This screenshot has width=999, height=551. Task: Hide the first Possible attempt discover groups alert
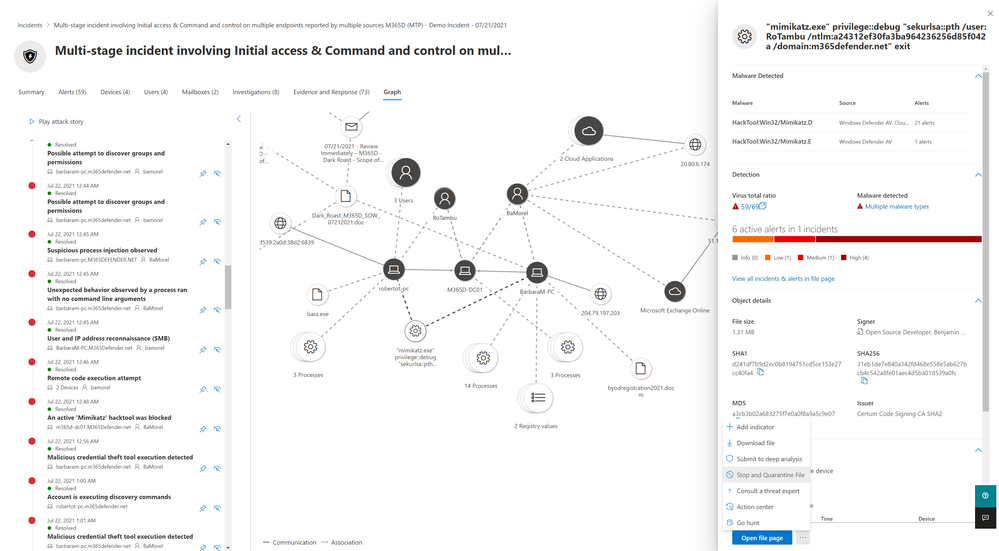click(217, 173)
